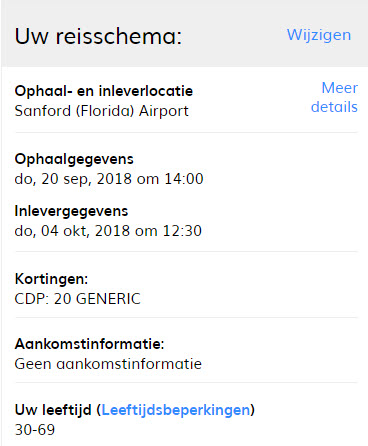Open the Wijzigen link to edit itinerary
Image resolution: width=368 pixels, height=446 pixels.
319,35
